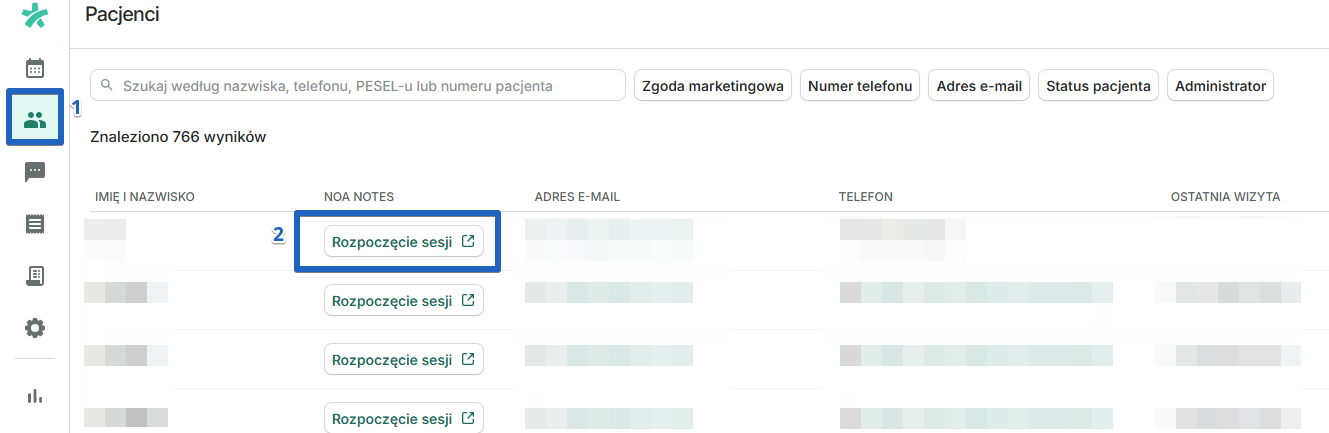This screenshot has height=433, width=1329.
Task: Open the Numer telefonu filter
Action: tap(860, 86)
